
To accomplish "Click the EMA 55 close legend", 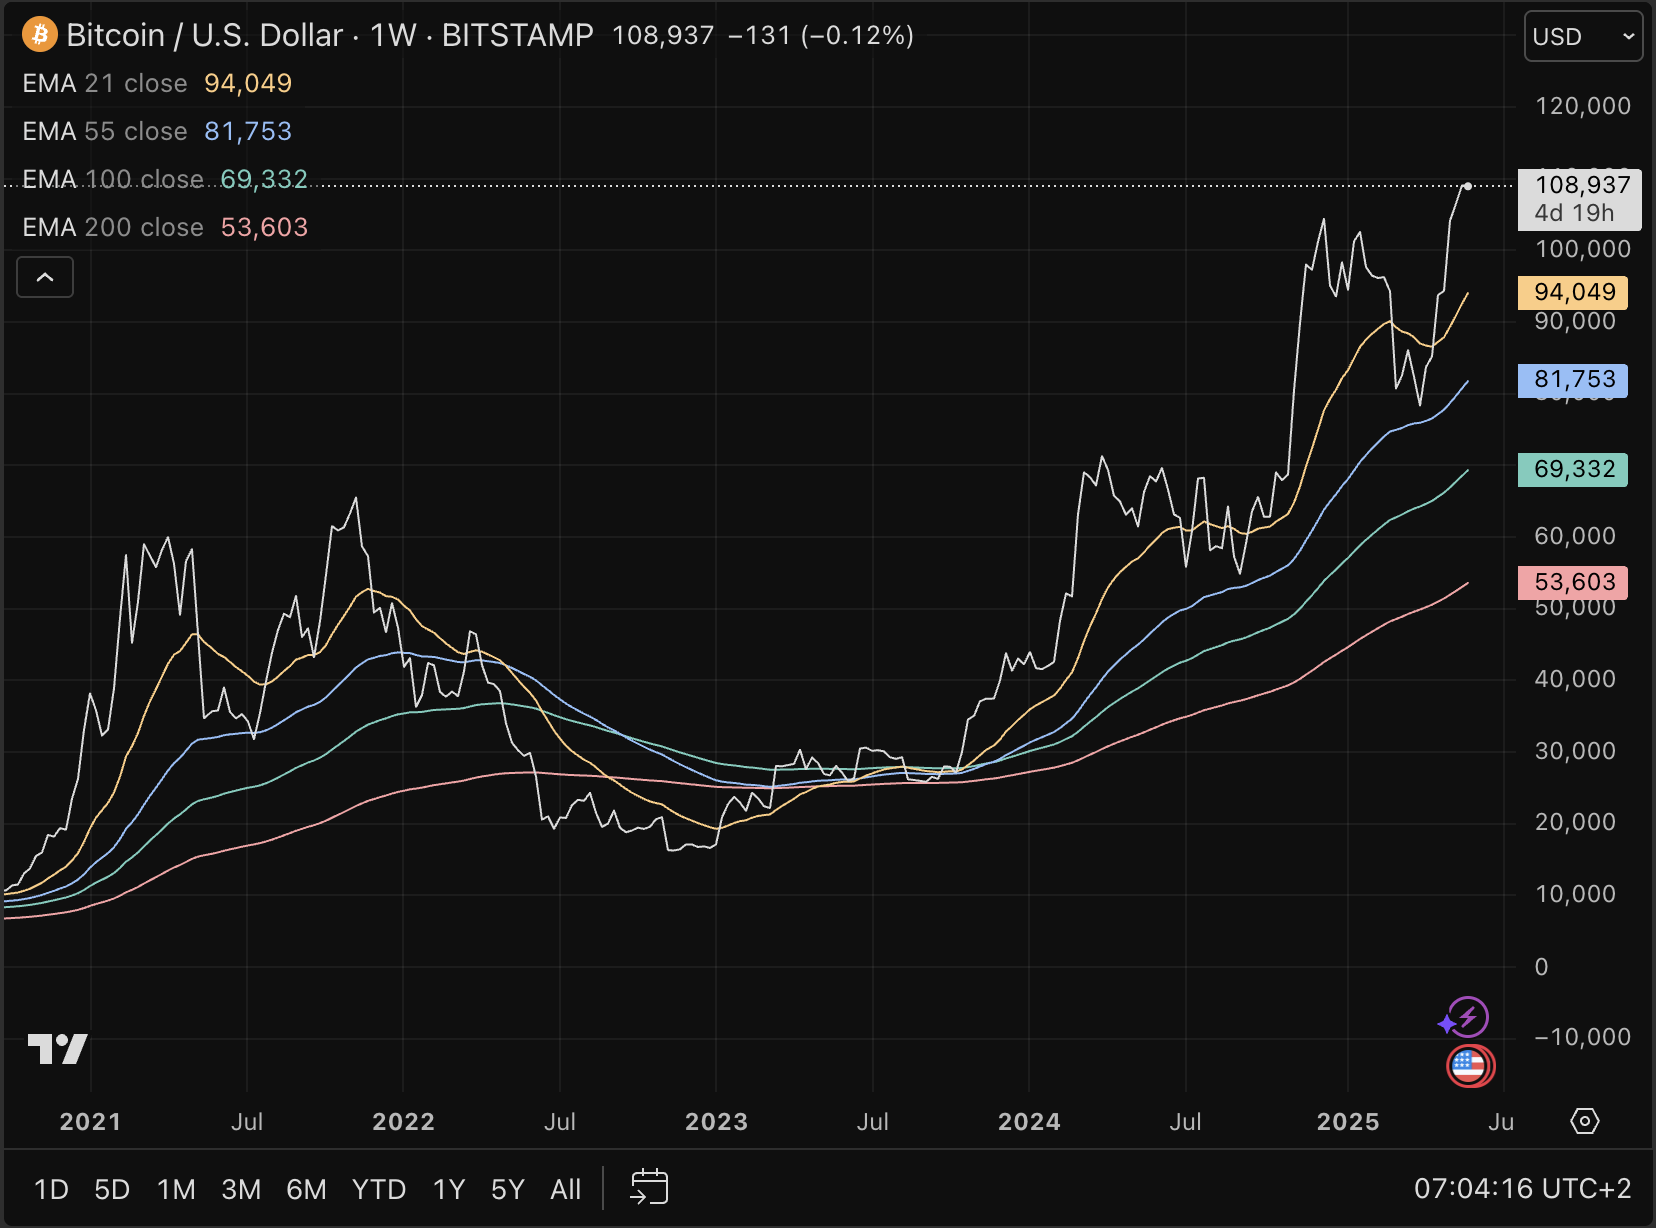I will (105, 131).
